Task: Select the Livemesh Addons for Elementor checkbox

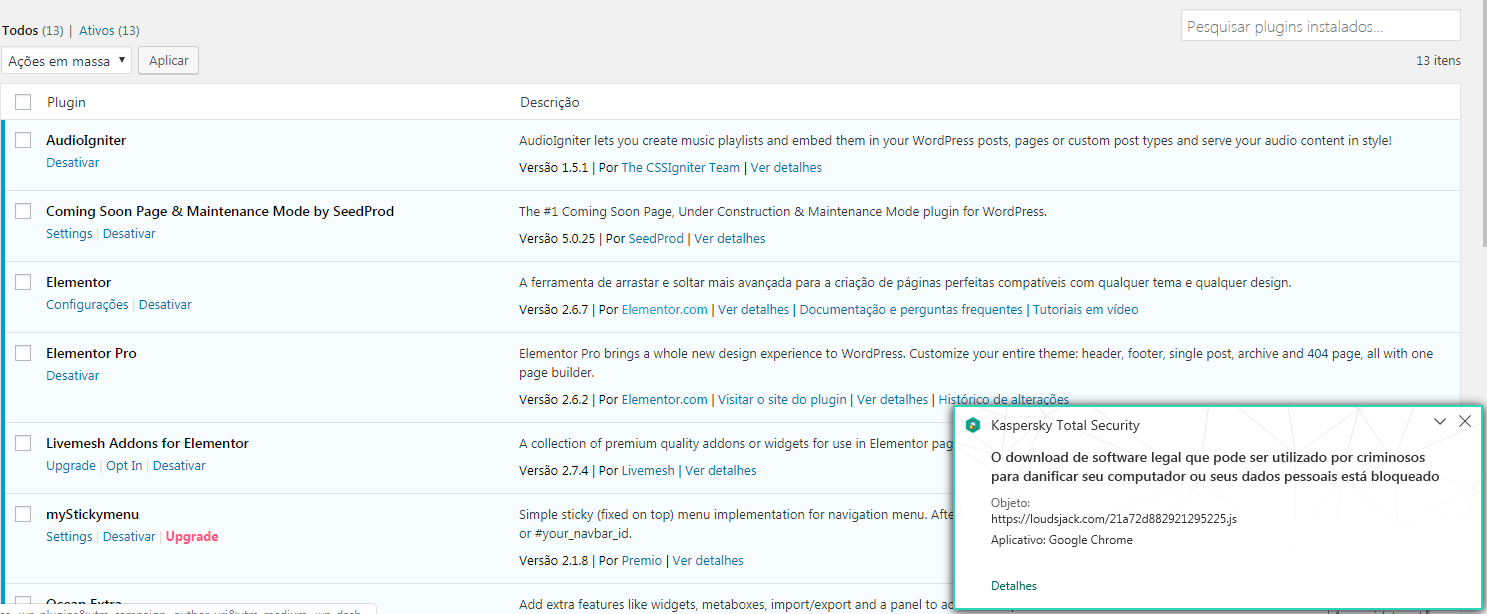Action: [23, 443]
